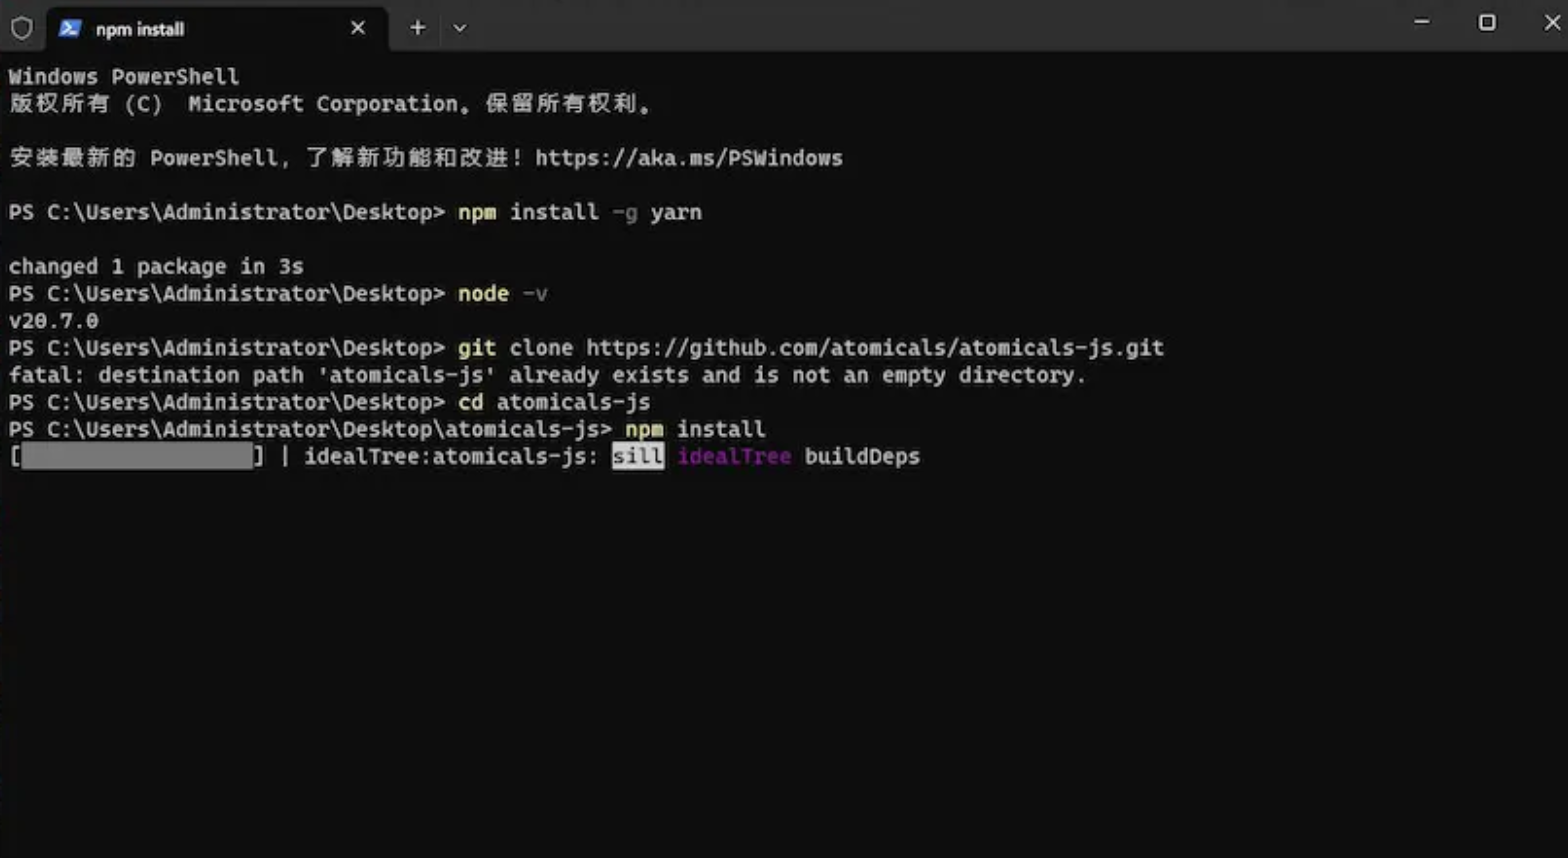Expand the new tab profile dropdown arrow
Viewport: 1568px width, 858px height.
point(460,28)
